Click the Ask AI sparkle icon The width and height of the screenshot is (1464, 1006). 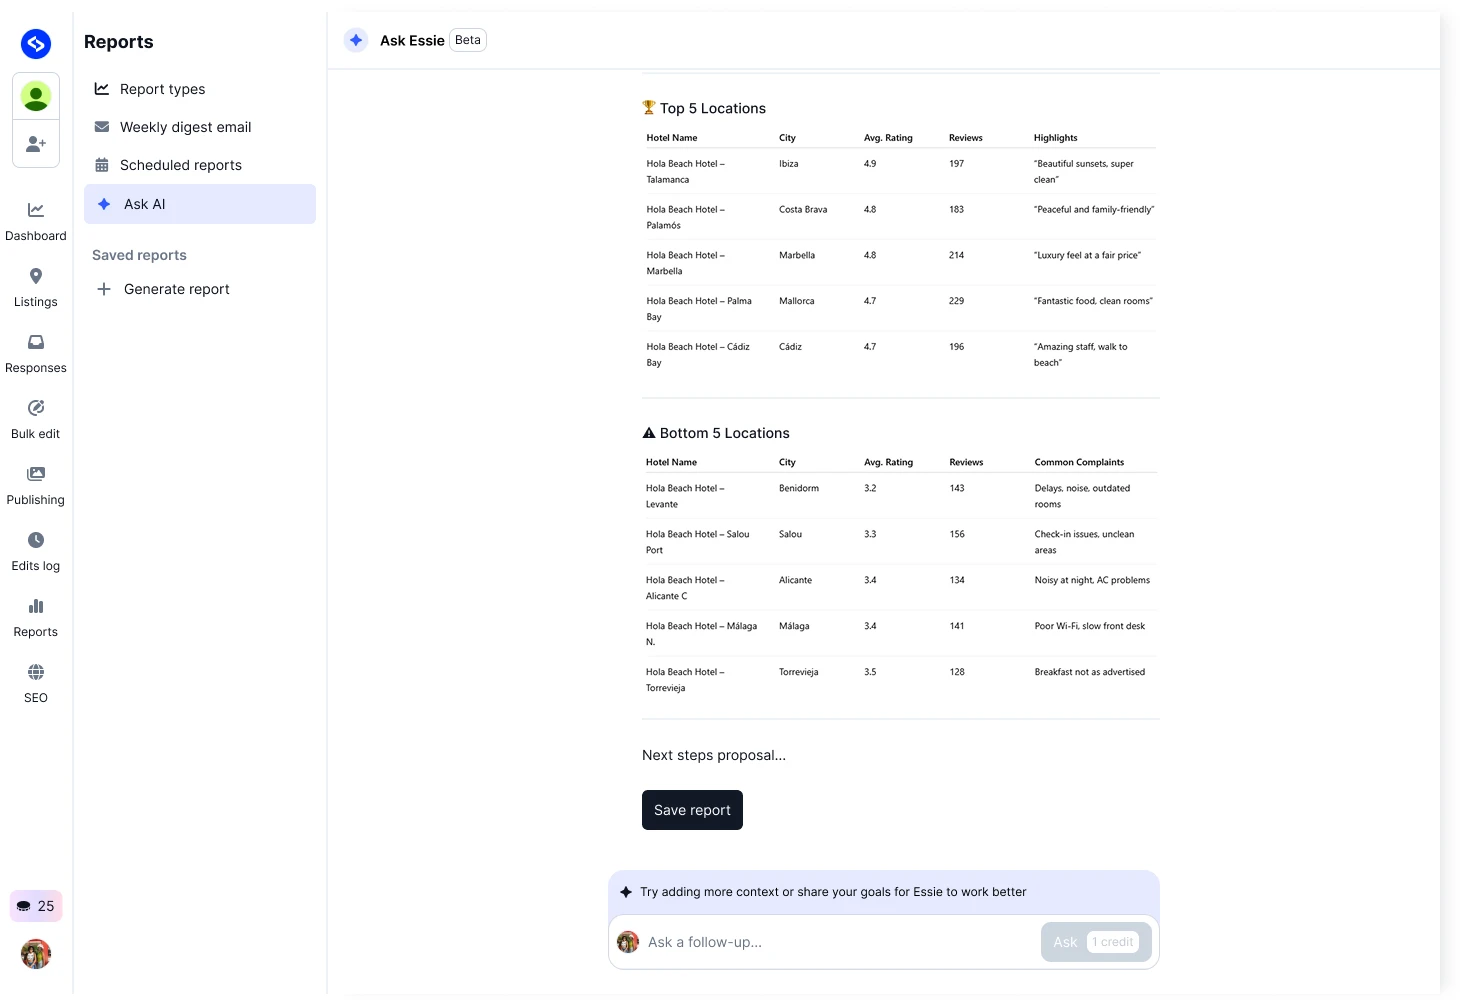[x=104, y=204]
